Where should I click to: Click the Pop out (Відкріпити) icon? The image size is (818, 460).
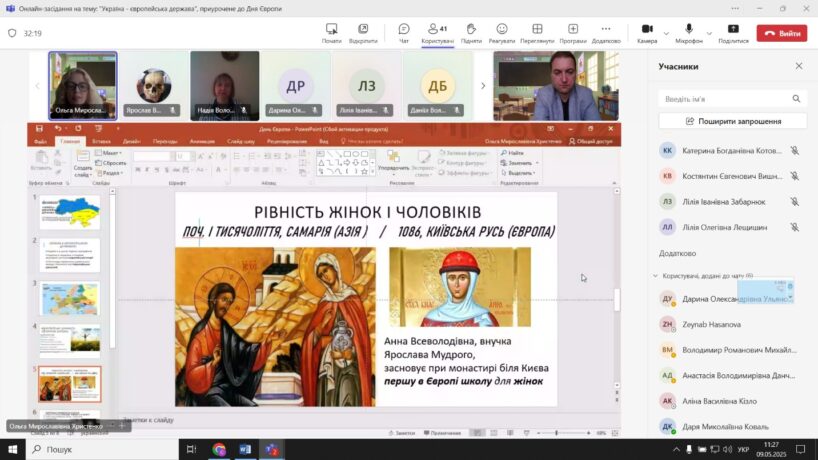click(363, 32)
